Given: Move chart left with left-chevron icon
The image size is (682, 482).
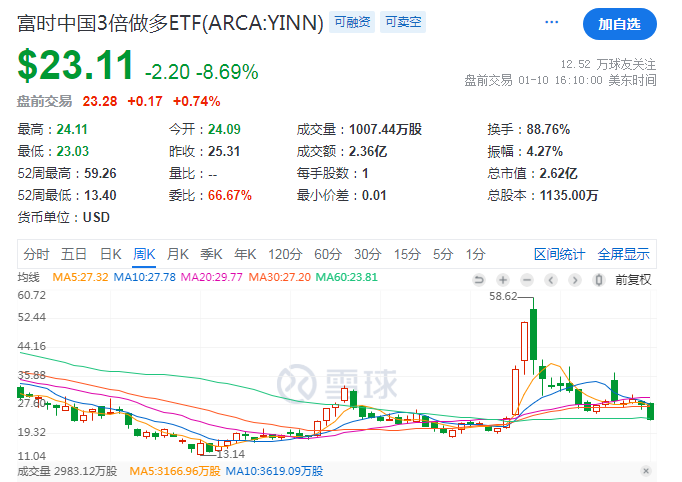Looking at the screenshot, I should [551, 280].
